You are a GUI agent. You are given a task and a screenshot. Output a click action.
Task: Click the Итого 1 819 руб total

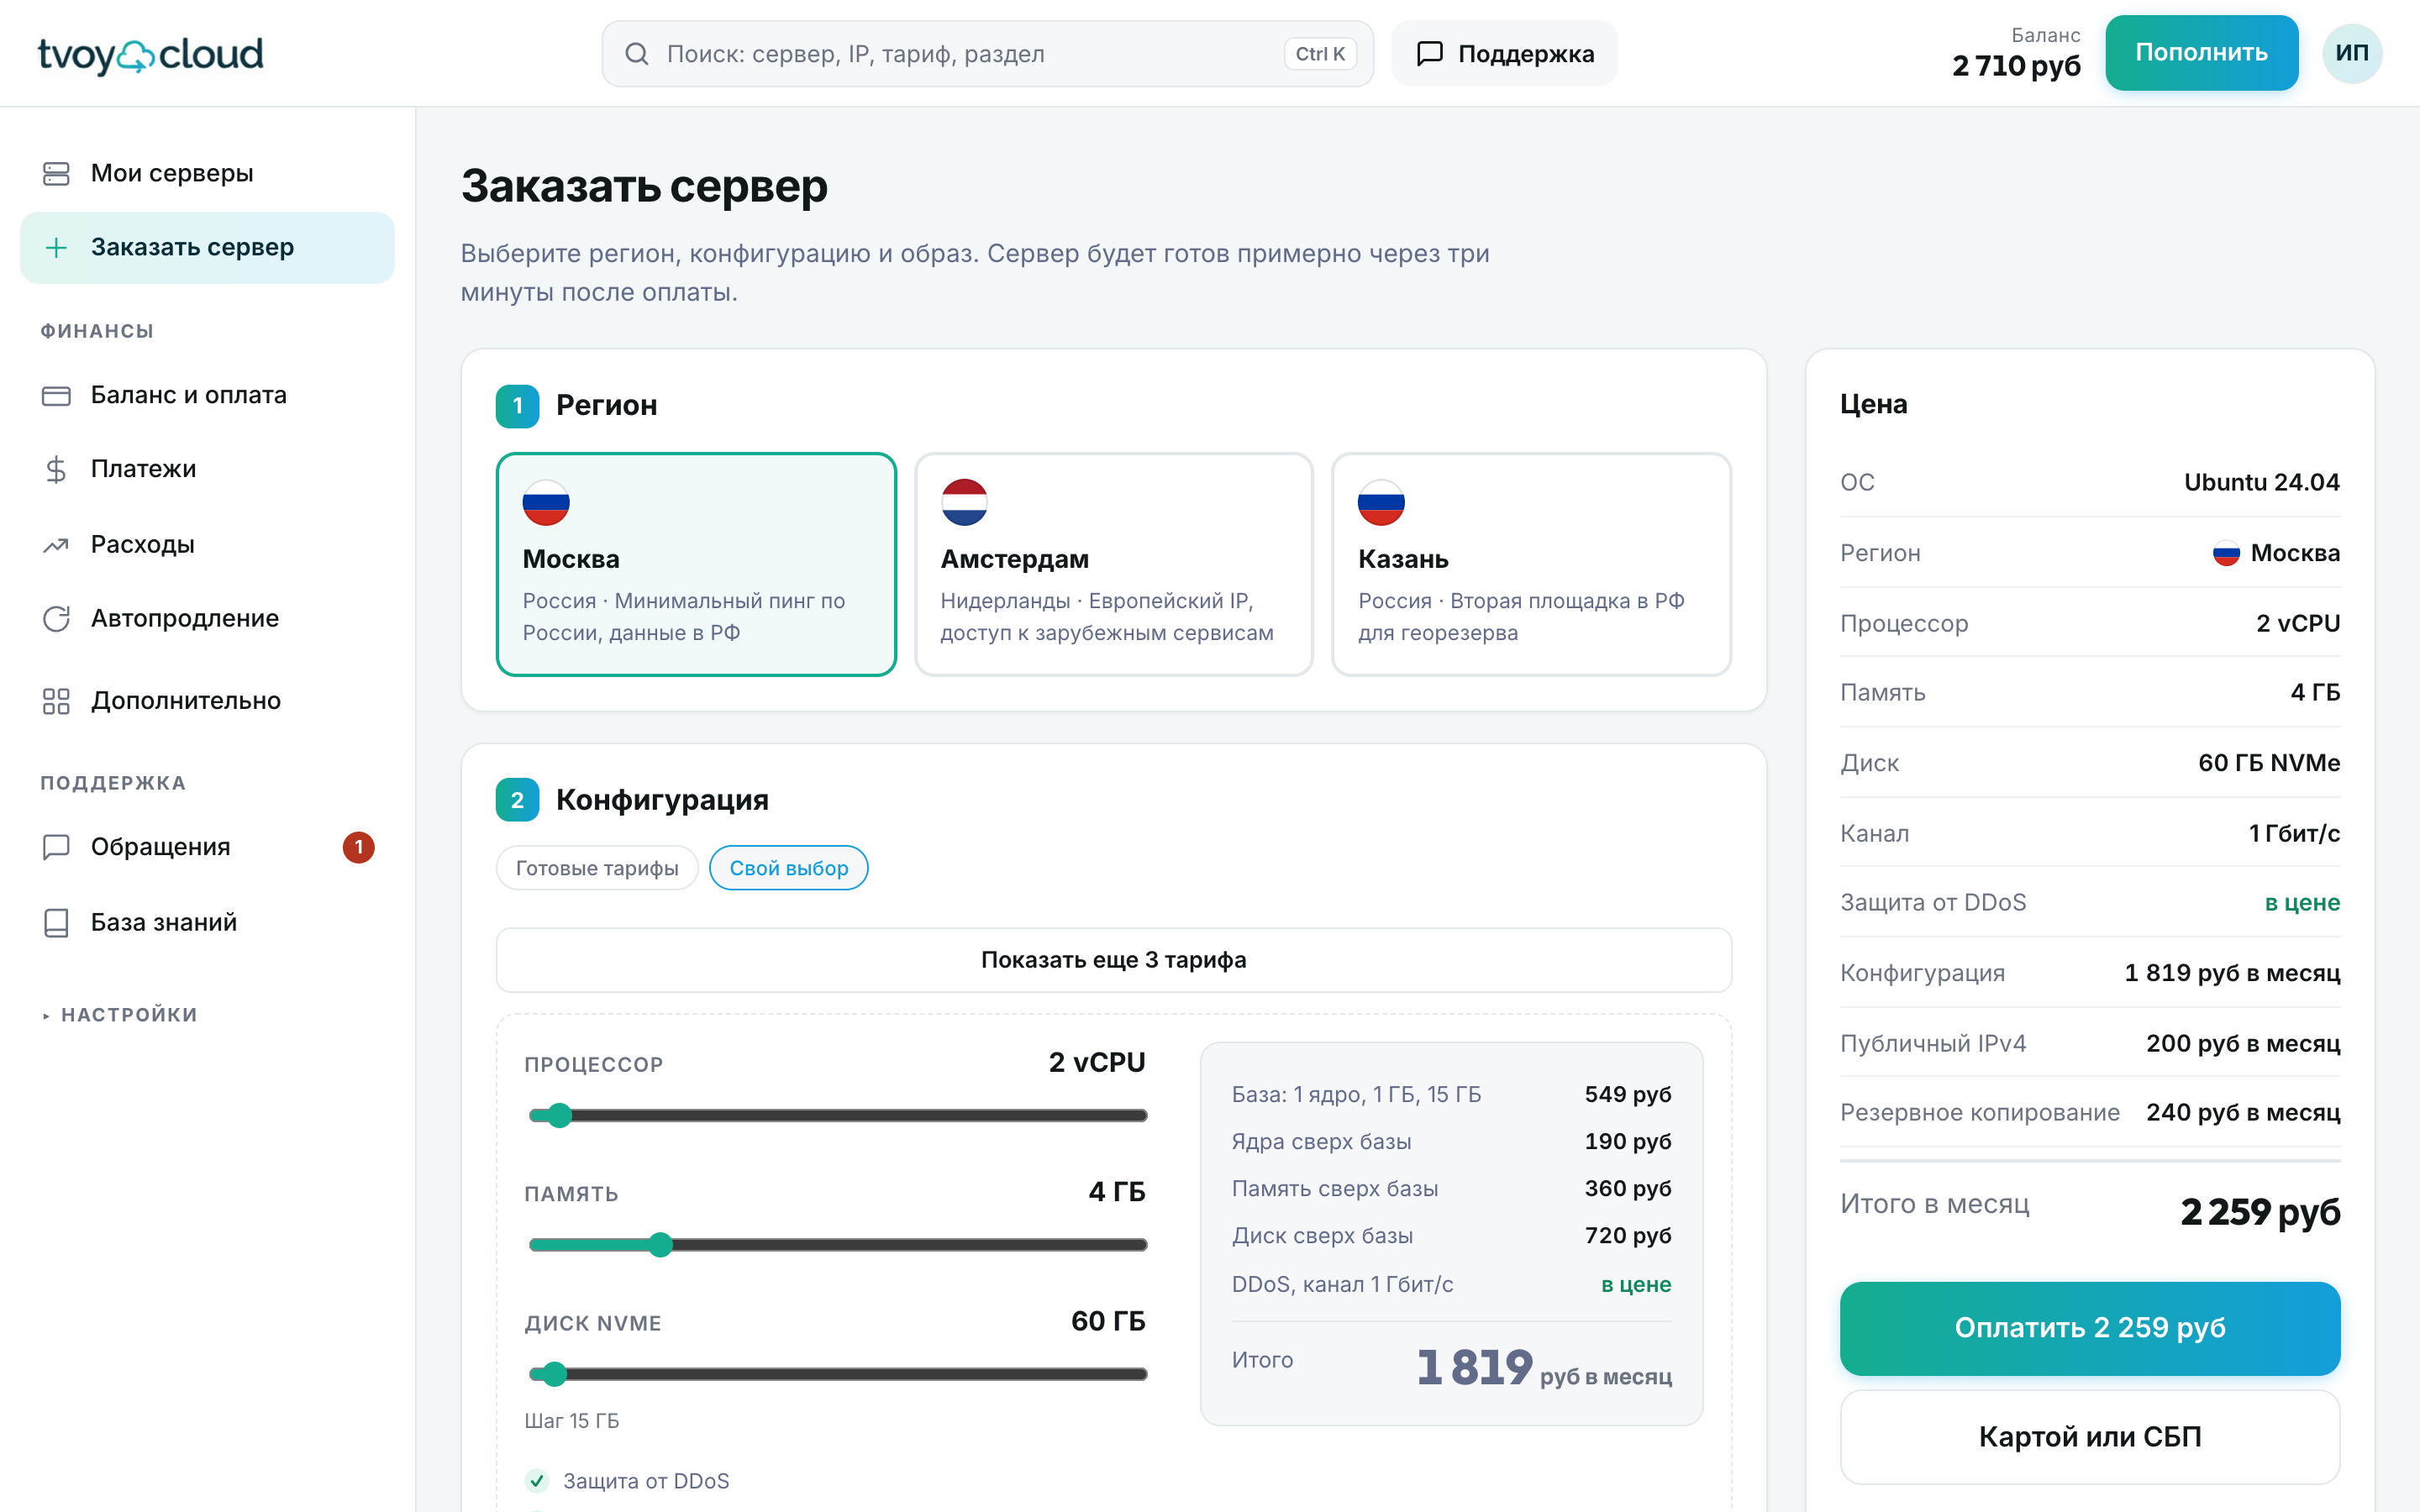1451,1366
